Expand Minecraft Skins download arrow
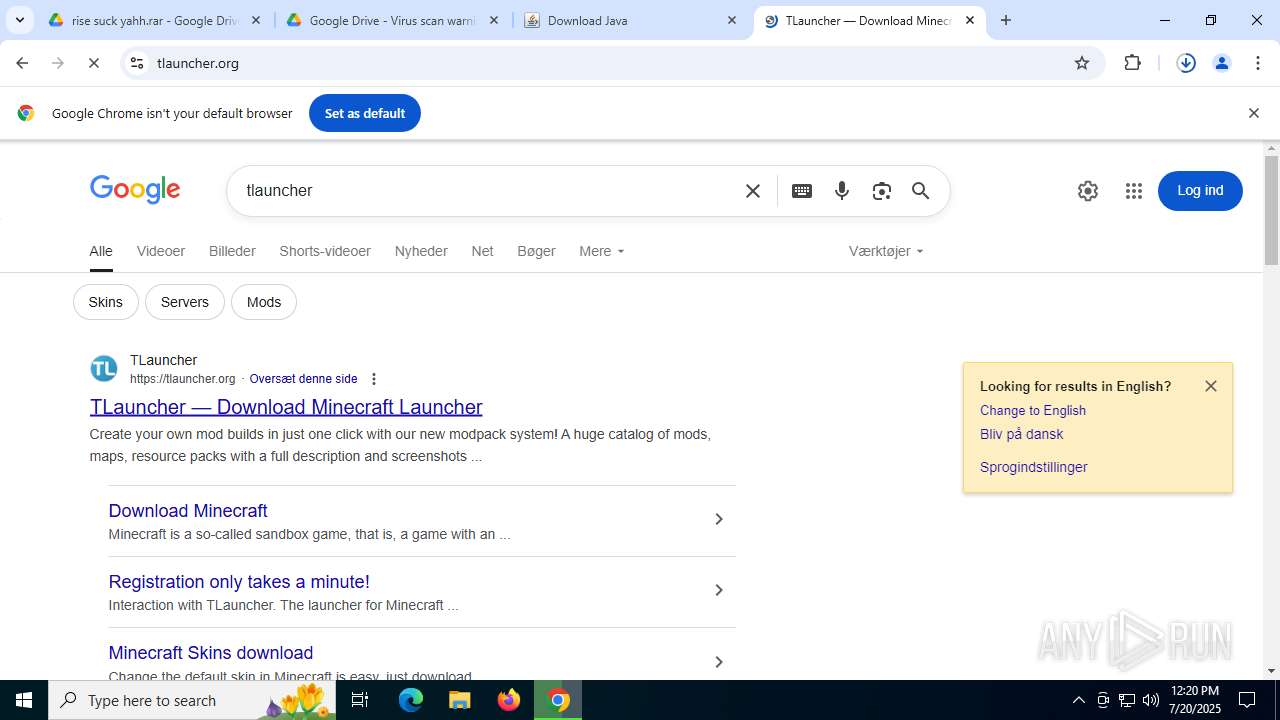The height and width of the screenshot is (720, 1280). point(718,661)
